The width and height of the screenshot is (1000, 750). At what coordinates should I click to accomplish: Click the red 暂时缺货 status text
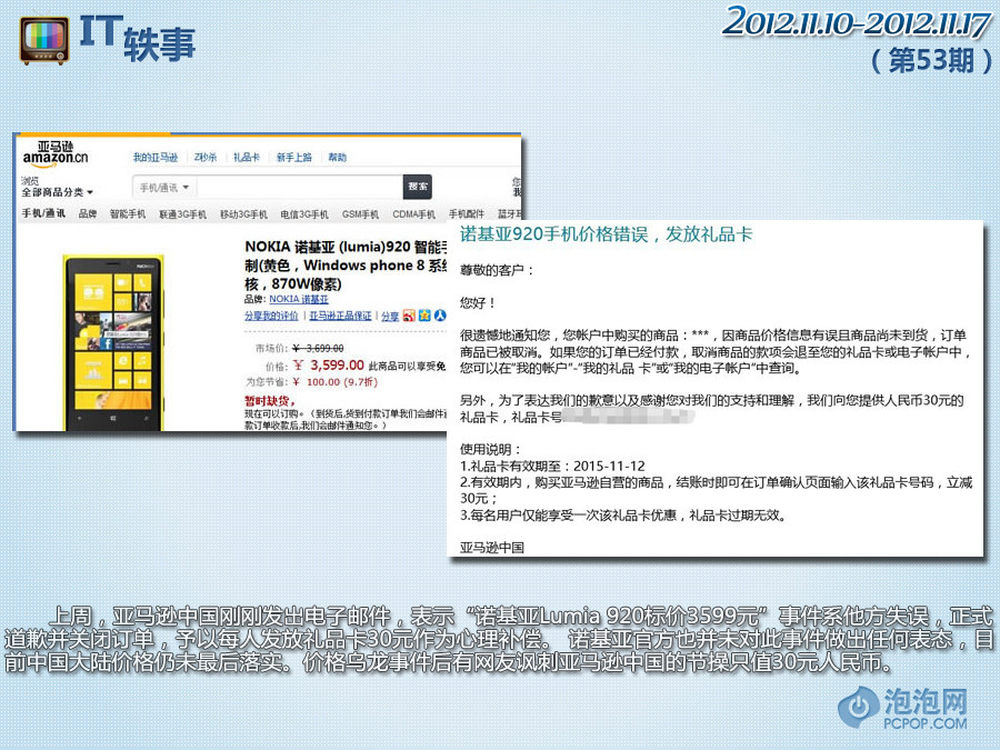point(270,401)
